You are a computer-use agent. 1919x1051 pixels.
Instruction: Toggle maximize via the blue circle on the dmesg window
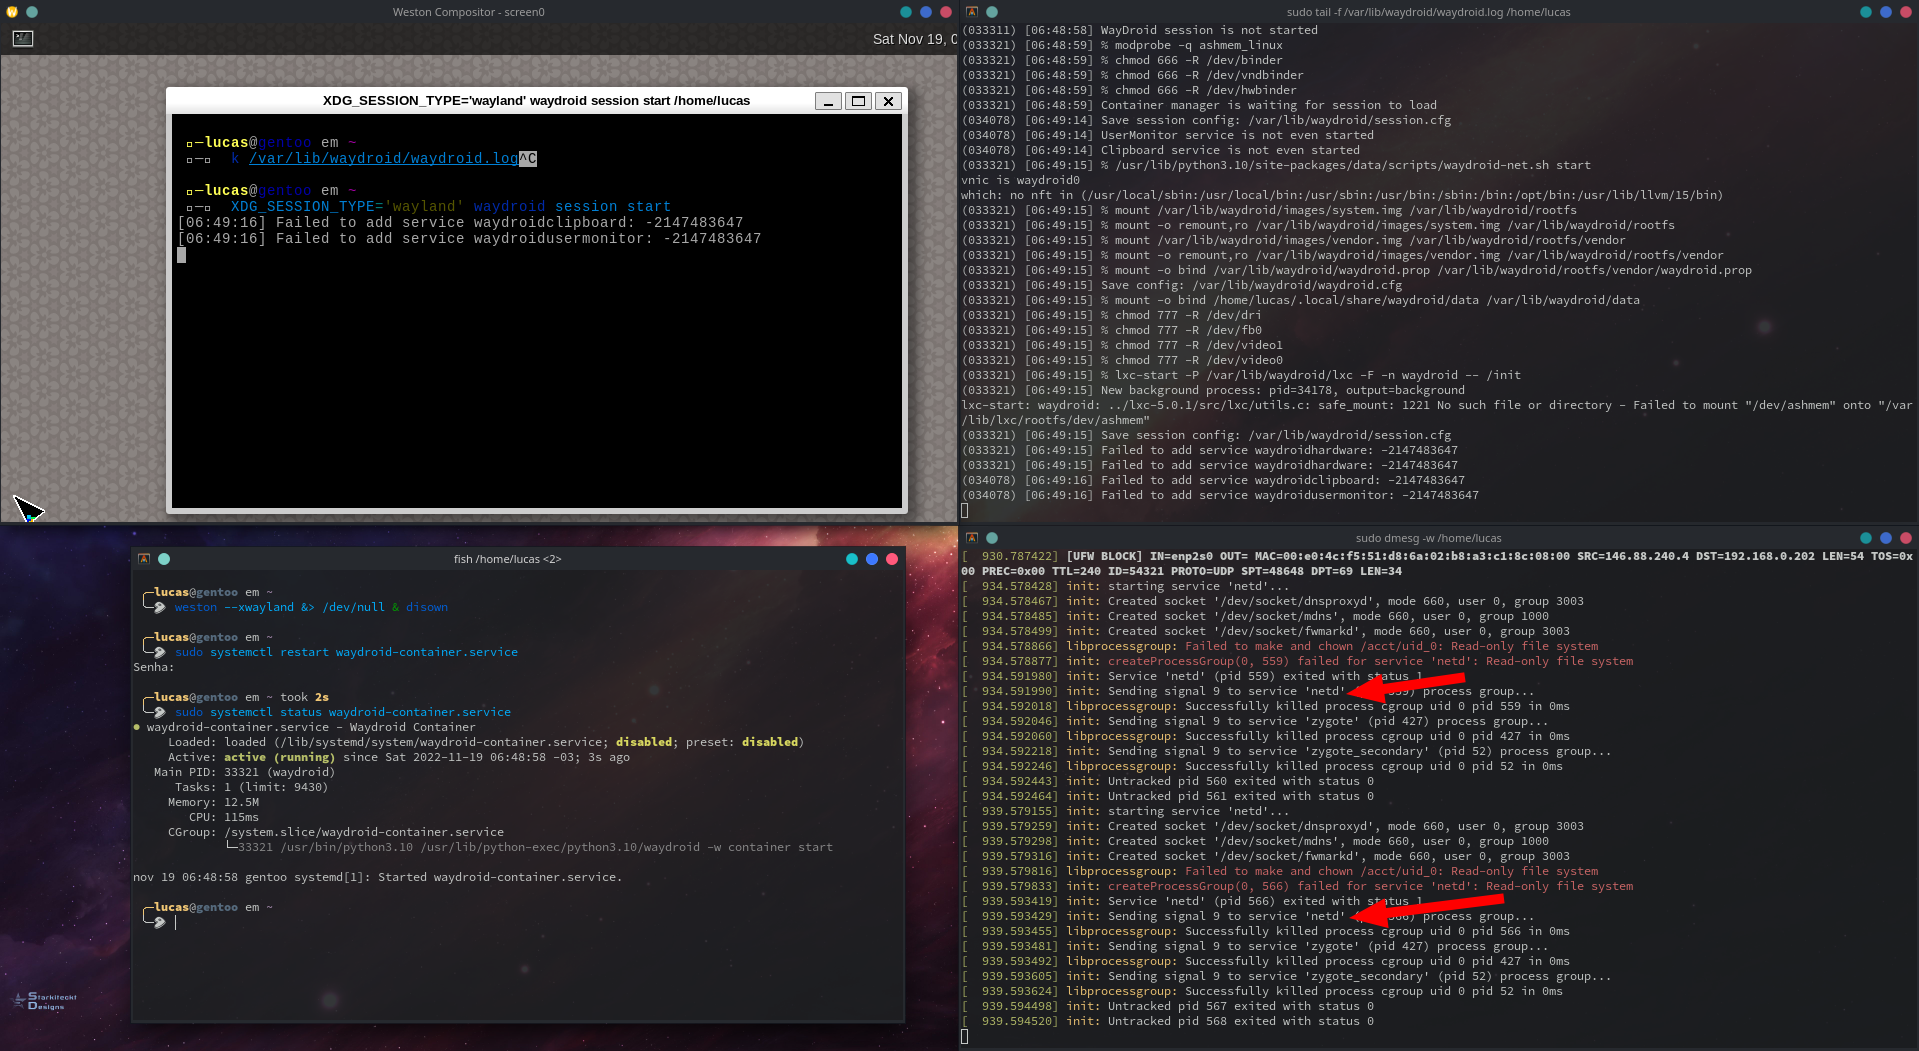1886,538
